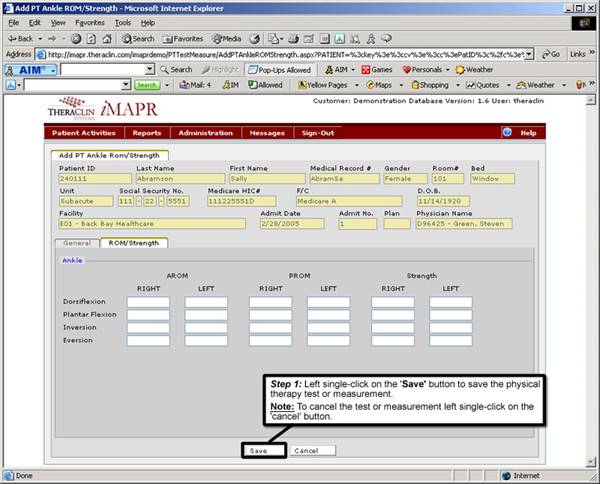
Task: Click Sign-Out in the navigation bar
Action: pyautogui.click(x=318, y=133)
